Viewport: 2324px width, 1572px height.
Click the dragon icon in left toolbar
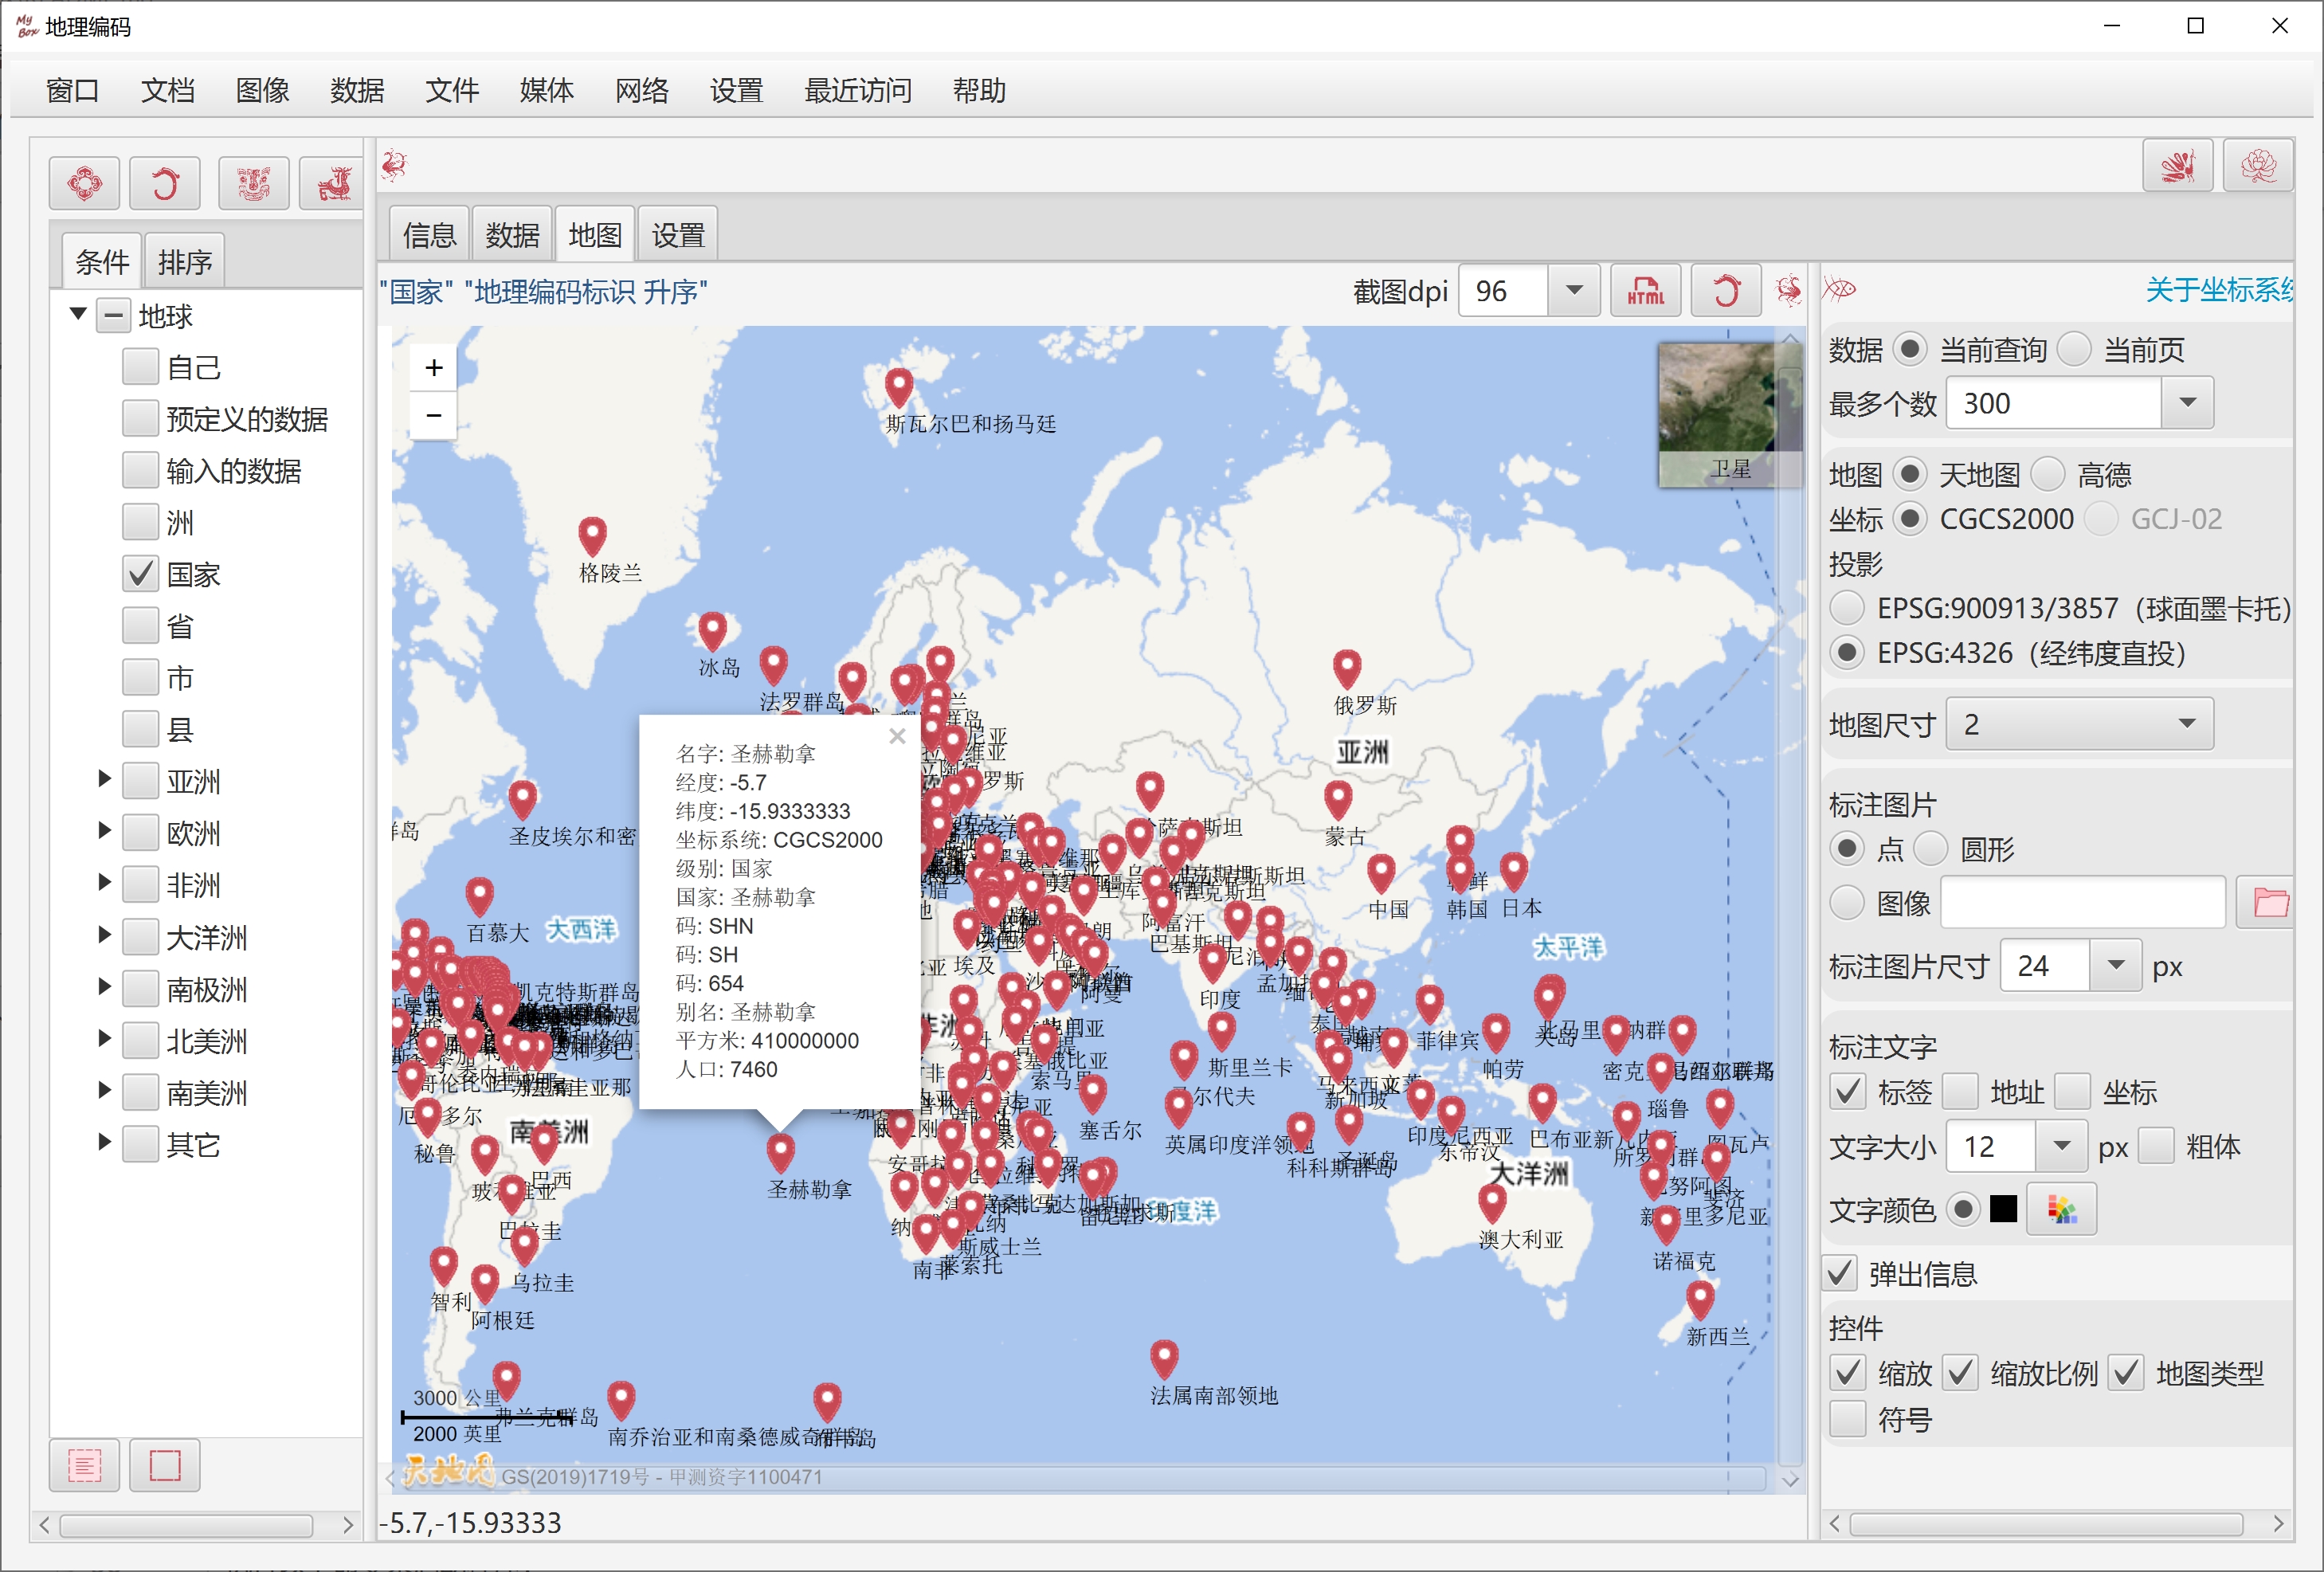point(332,184)
